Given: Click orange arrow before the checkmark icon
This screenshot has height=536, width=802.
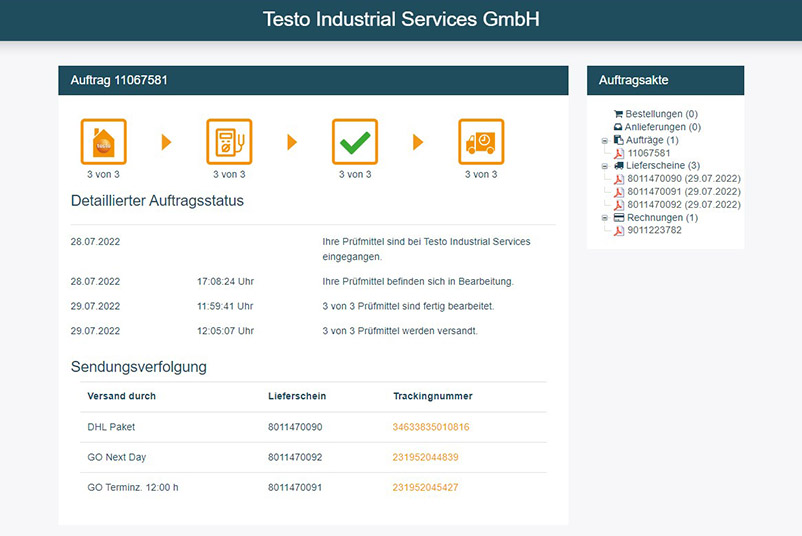Looking at the screenshot, I should click(x=292, y=142).
